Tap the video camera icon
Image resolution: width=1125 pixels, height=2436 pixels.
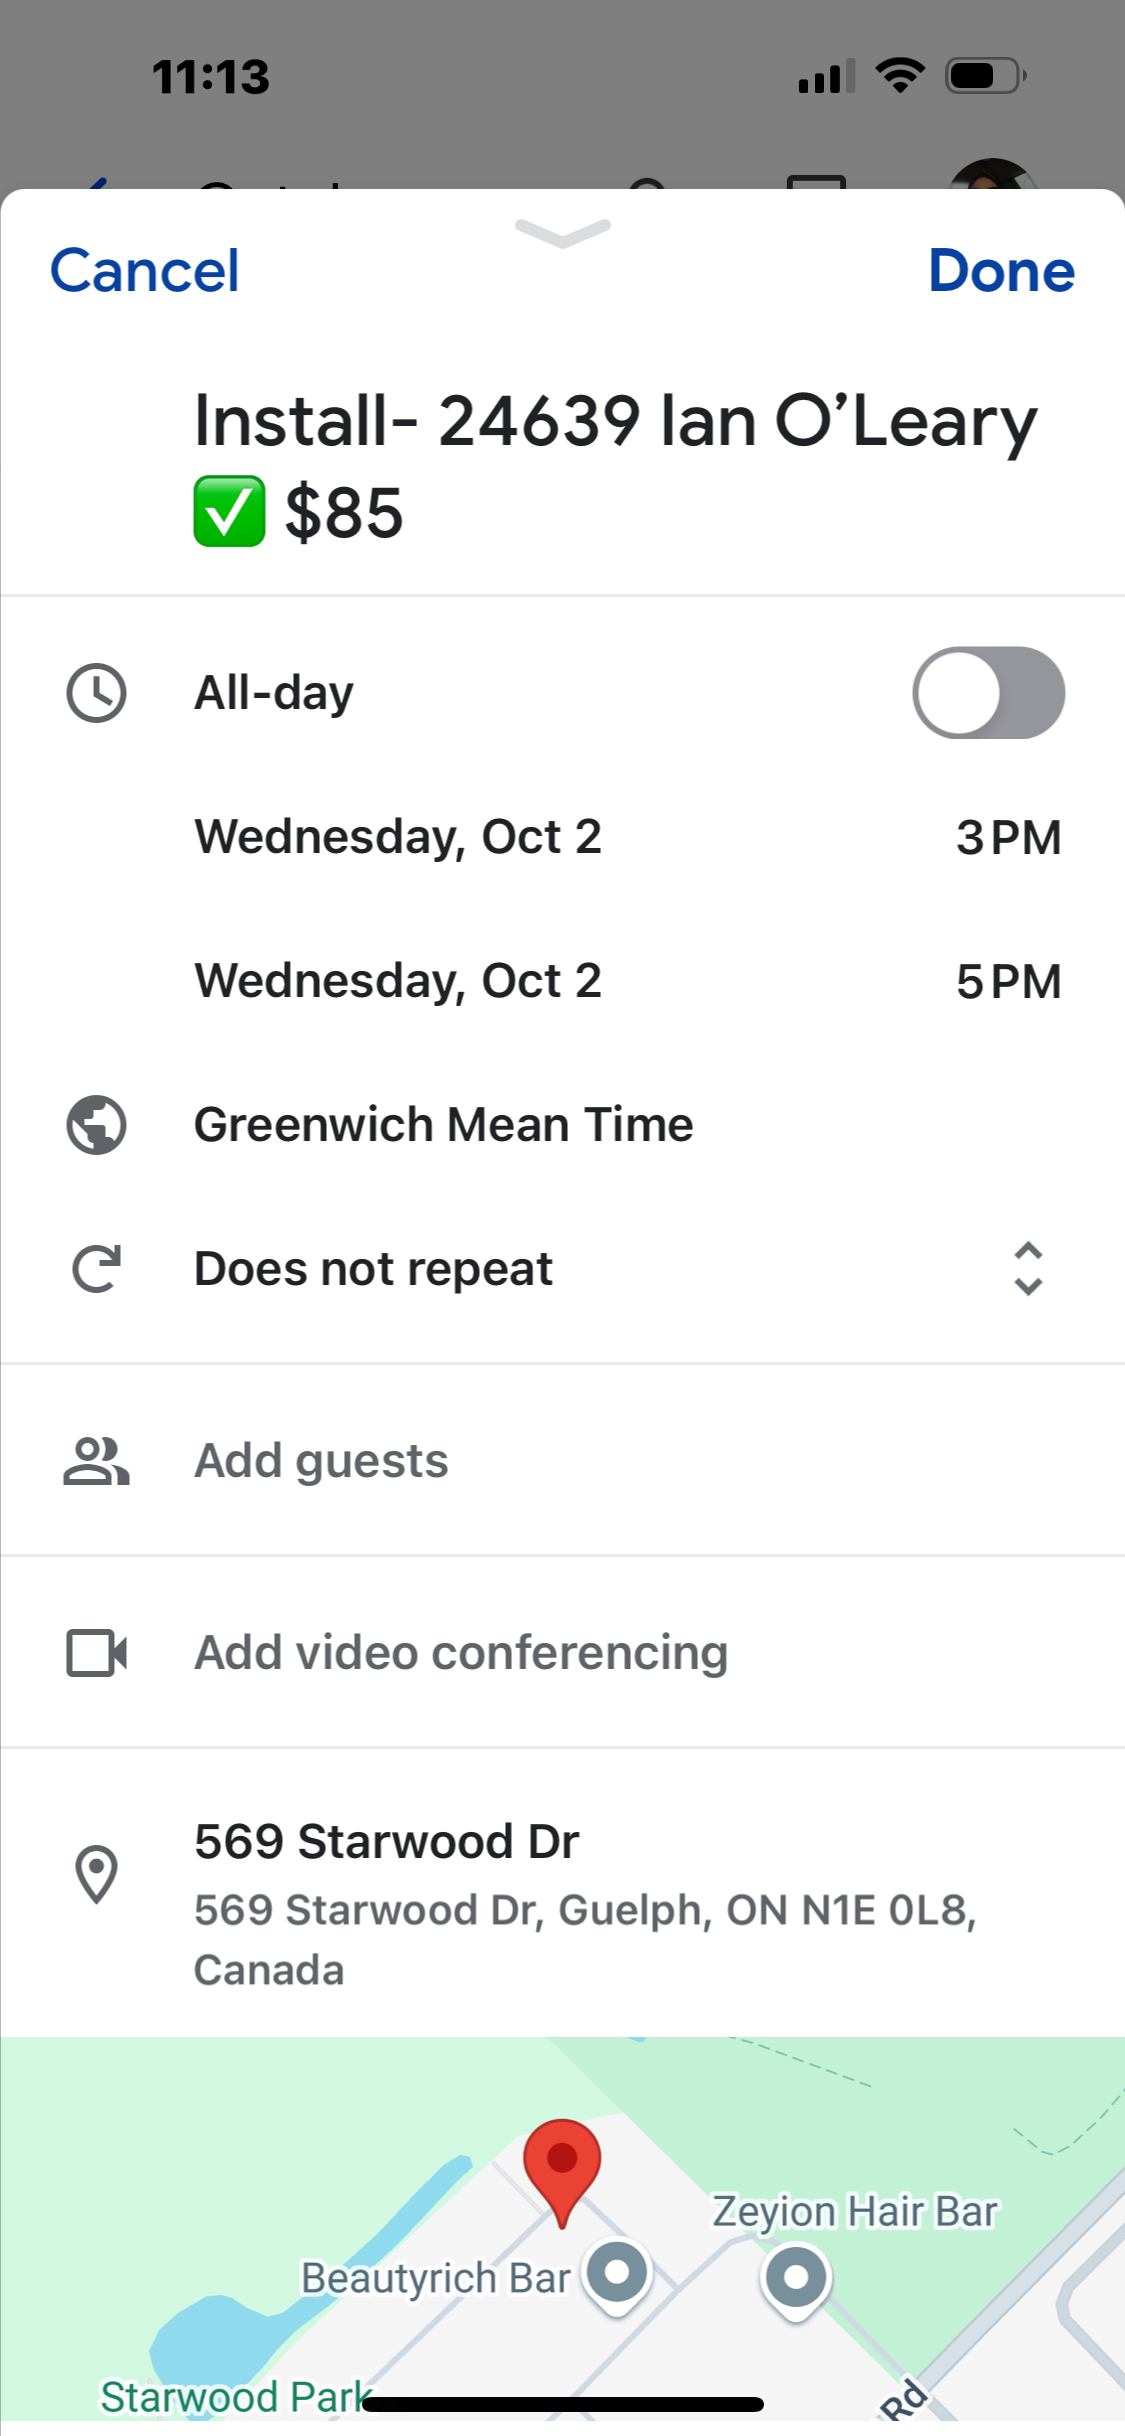point(96,1653)
